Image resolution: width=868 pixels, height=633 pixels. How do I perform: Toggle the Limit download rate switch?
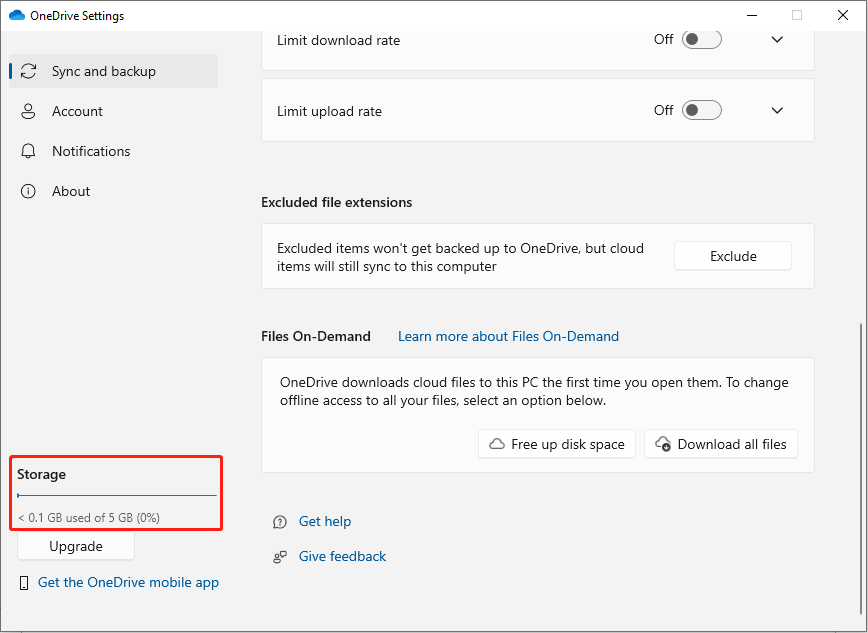click(x=700, y=39)
